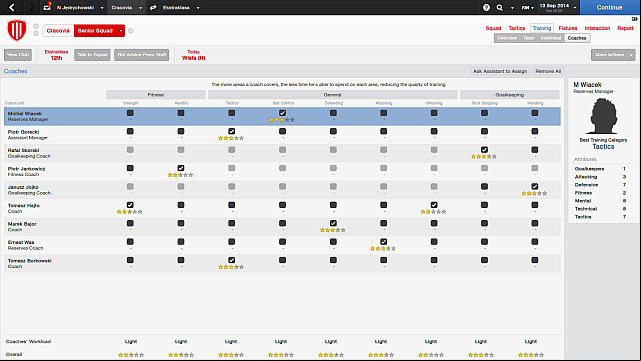The image size is (641, 361).
Task: Uncheck Piotr Jankowicz's Aerobic assignment
Action: tap(181, 168)
